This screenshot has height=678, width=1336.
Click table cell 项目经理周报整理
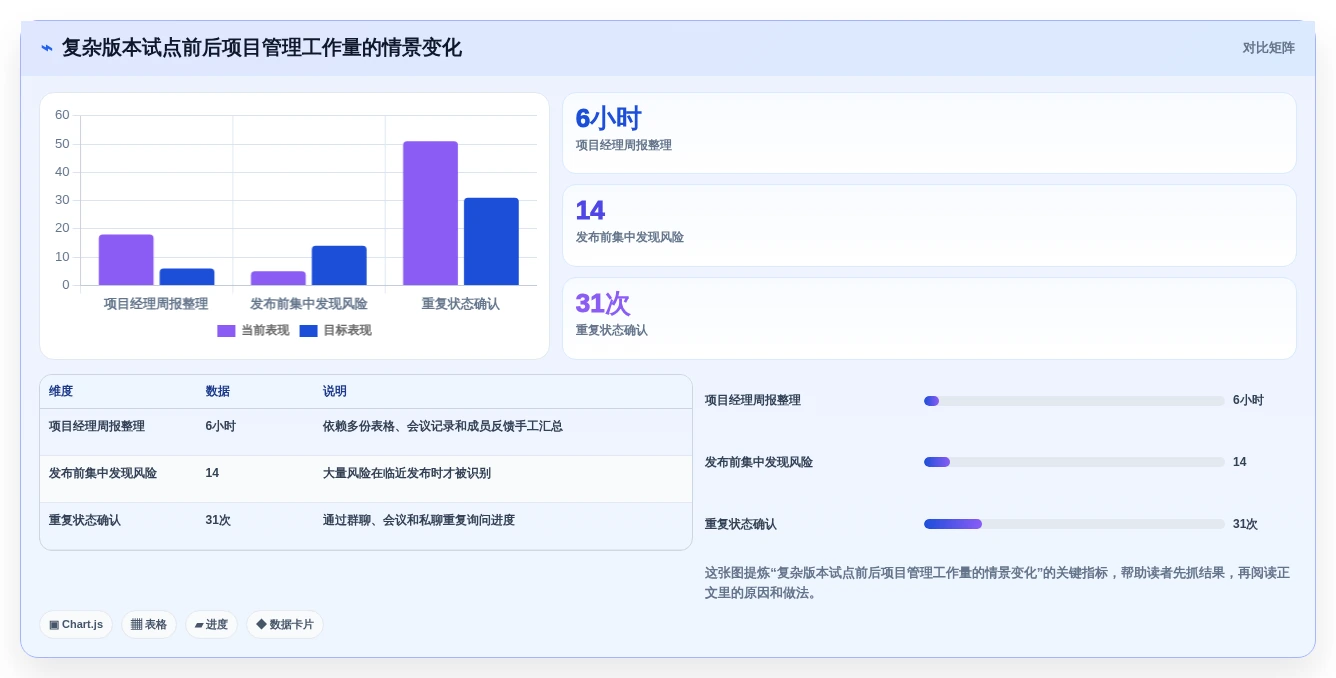point(97,426)
